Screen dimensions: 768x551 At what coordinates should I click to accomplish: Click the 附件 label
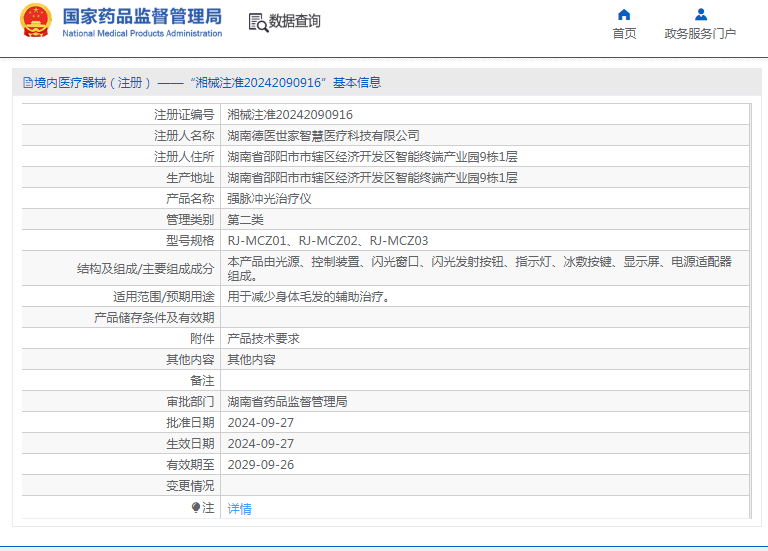[202, 338]
